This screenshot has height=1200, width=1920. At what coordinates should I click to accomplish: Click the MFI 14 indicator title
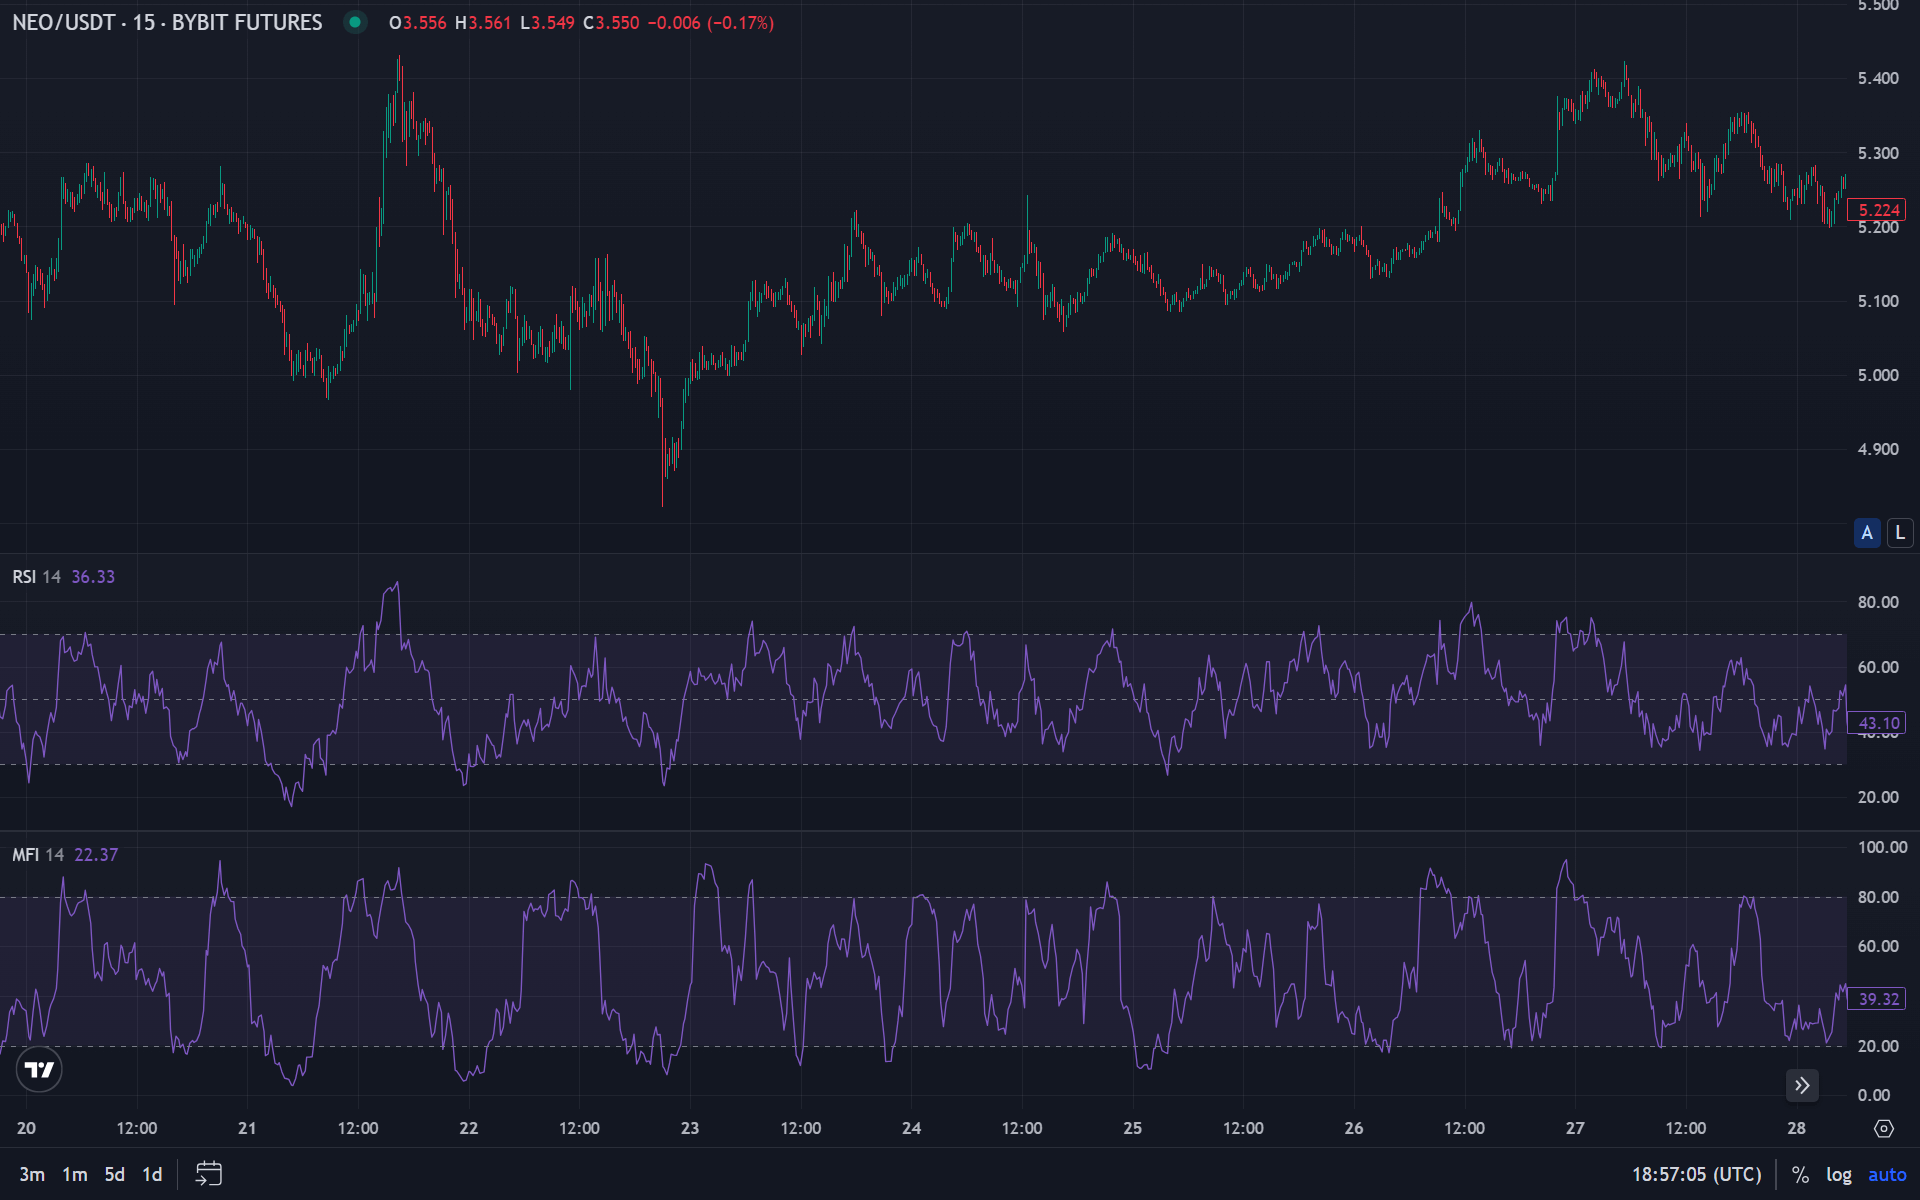coord(40,854)
